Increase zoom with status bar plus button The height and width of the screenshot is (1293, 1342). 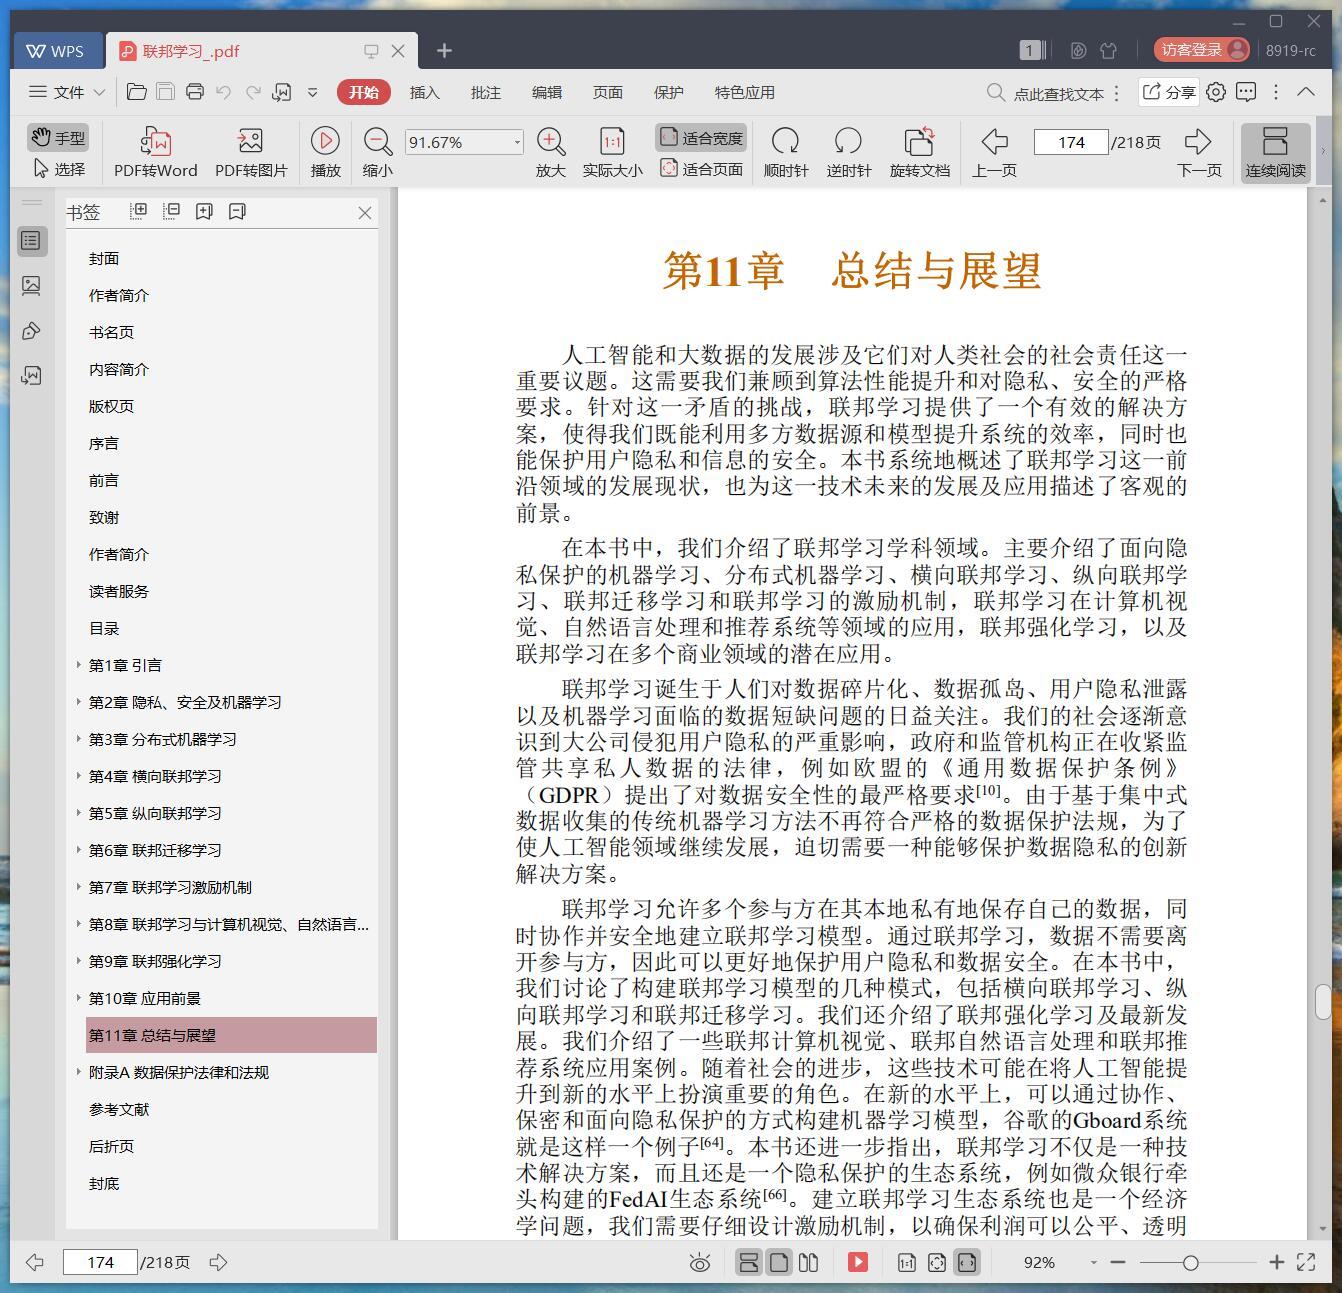(1276, 1263)
